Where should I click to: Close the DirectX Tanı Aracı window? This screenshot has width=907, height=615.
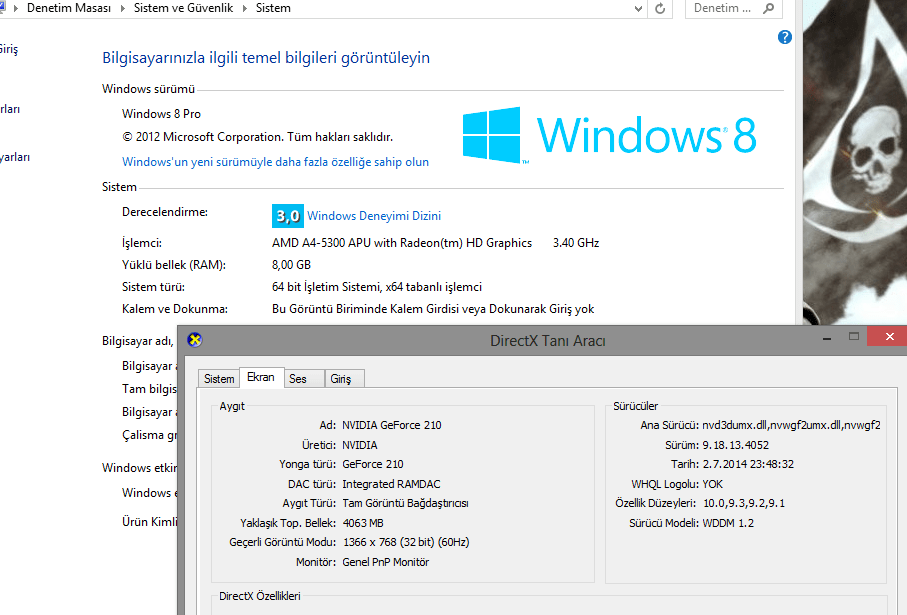[x=889, y=336]
